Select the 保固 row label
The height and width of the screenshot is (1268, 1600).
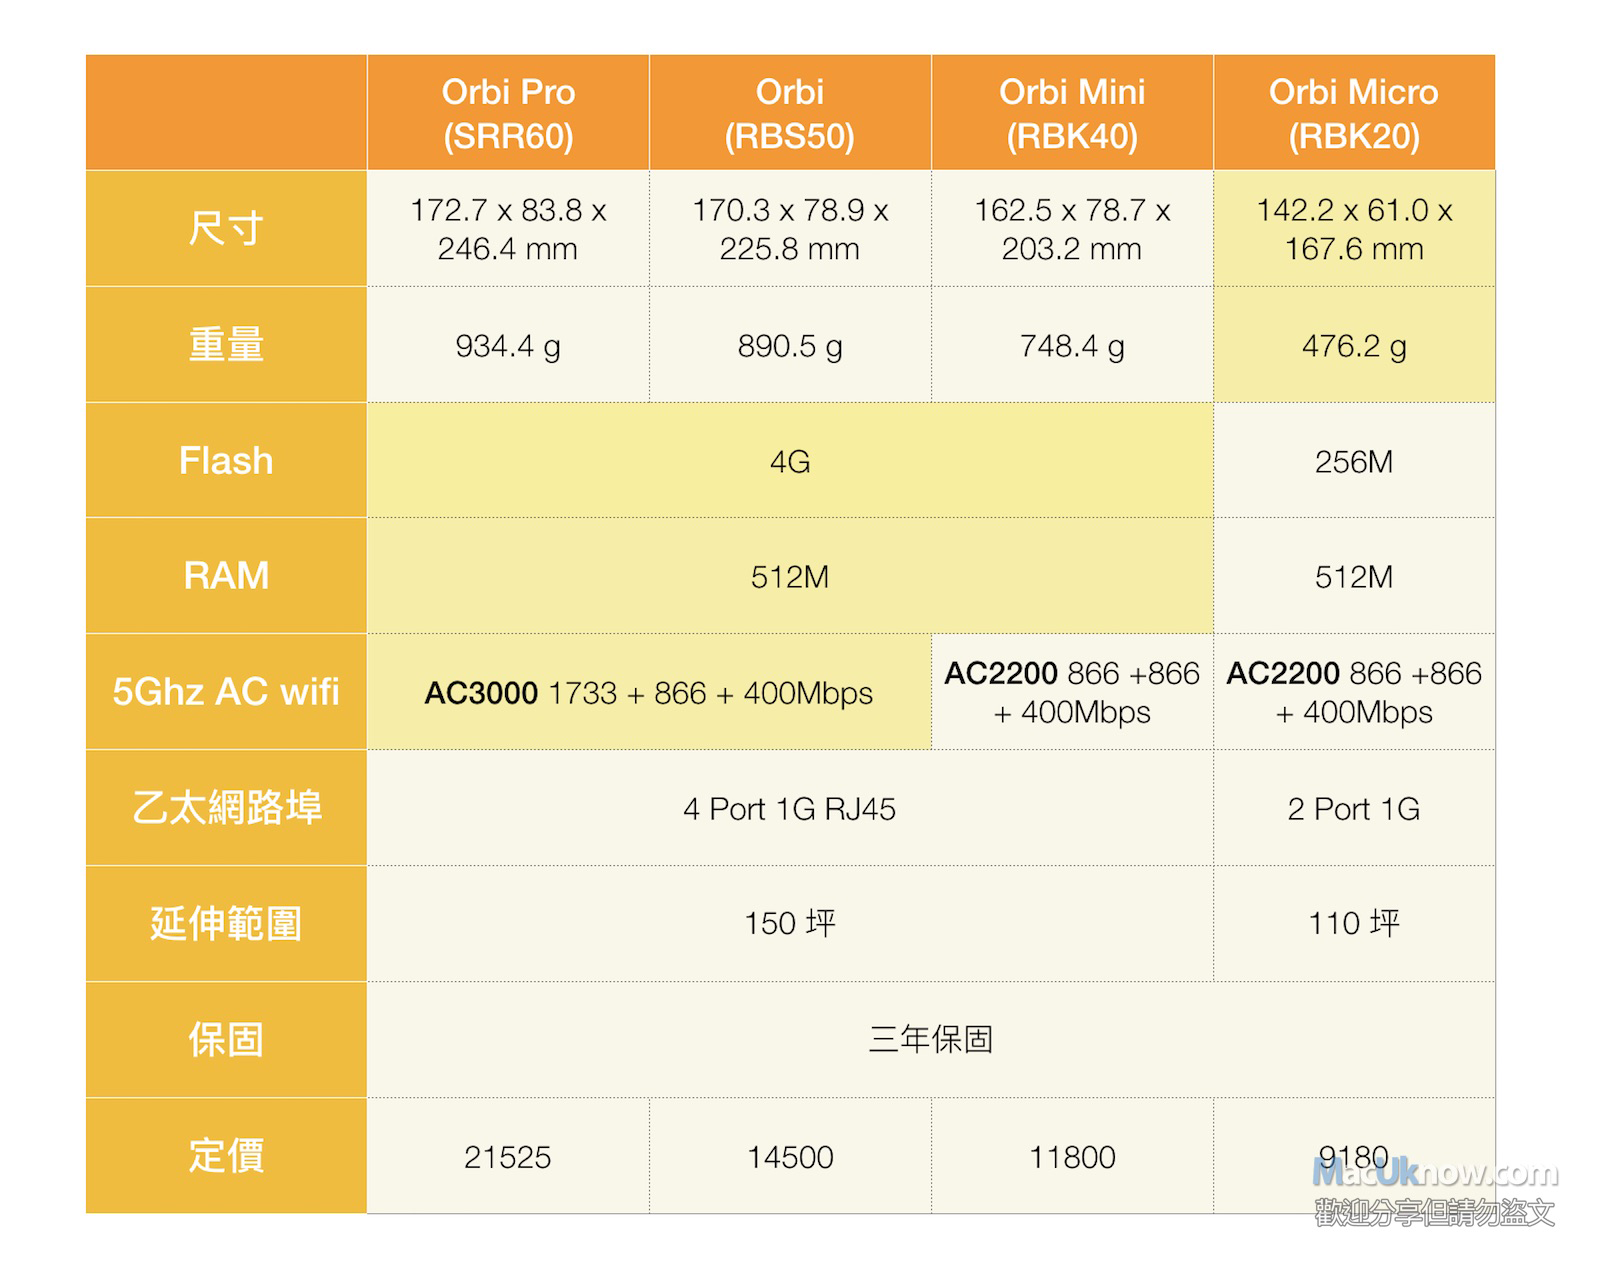pos(226,1040)
